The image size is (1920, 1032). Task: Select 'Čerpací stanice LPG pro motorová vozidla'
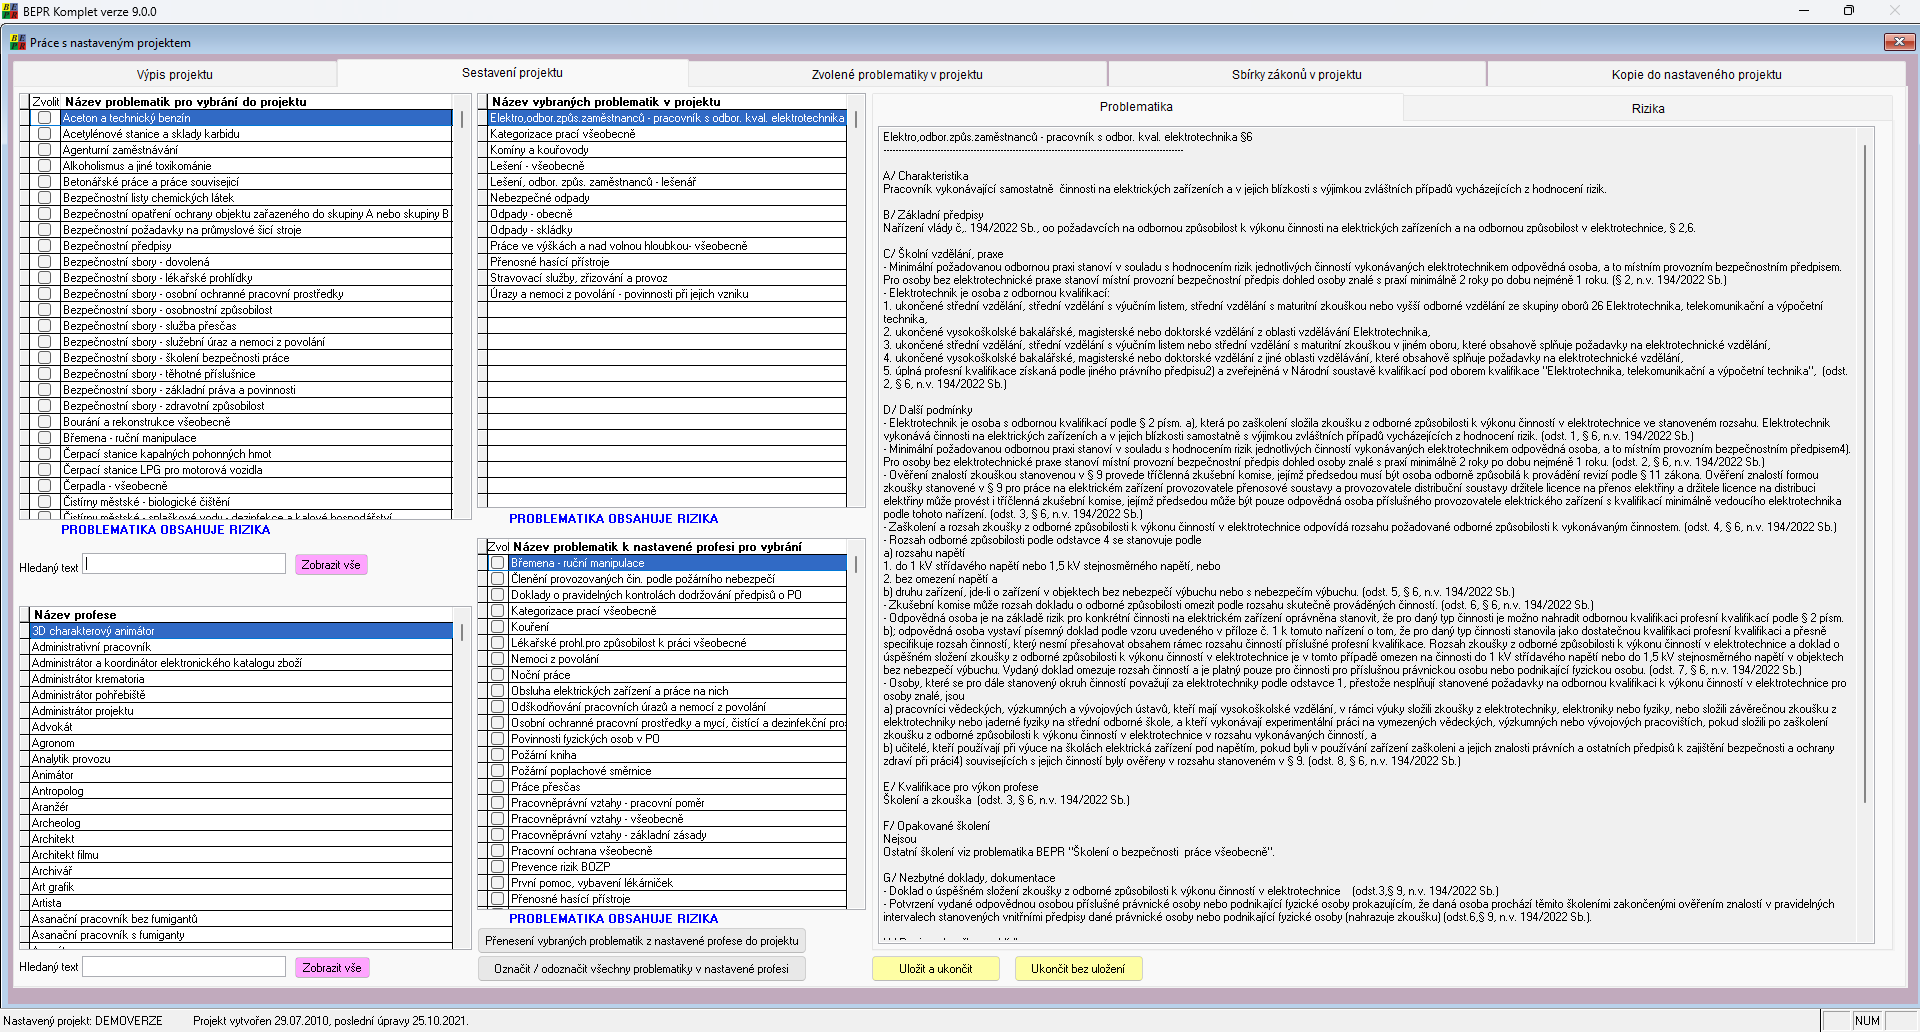[x=256, y=470]
